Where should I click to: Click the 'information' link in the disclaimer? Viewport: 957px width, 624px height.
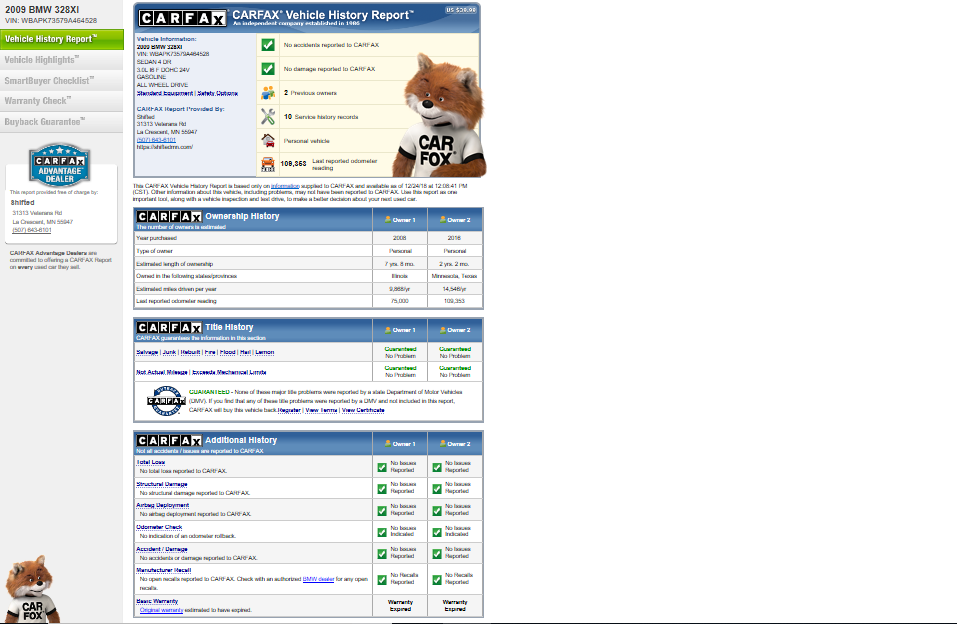285,186
